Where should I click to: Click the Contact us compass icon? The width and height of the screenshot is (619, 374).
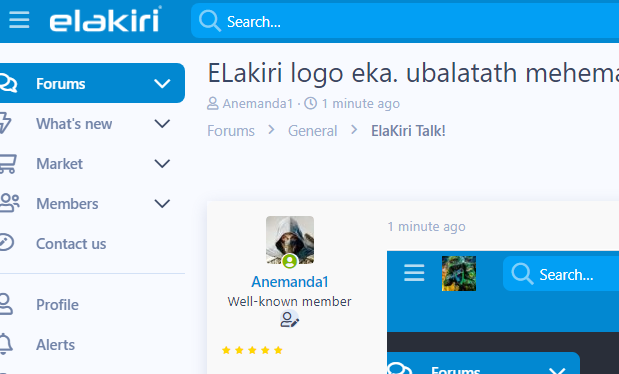point(7,242)
